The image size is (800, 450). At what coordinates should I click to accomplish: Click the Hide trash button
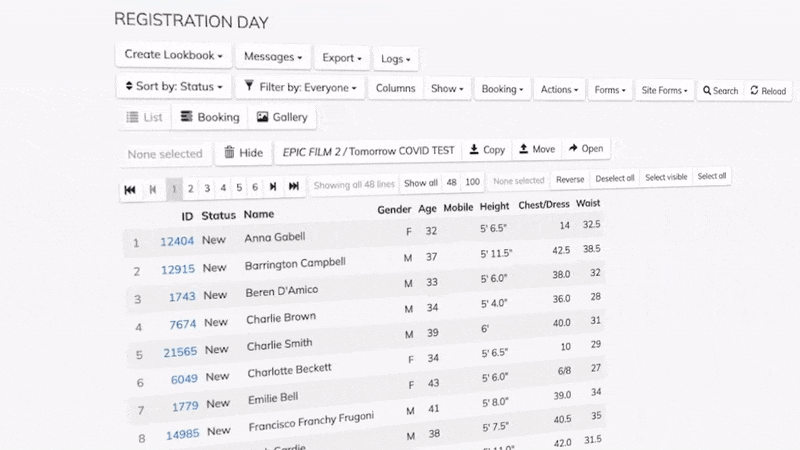pos(243,153)
